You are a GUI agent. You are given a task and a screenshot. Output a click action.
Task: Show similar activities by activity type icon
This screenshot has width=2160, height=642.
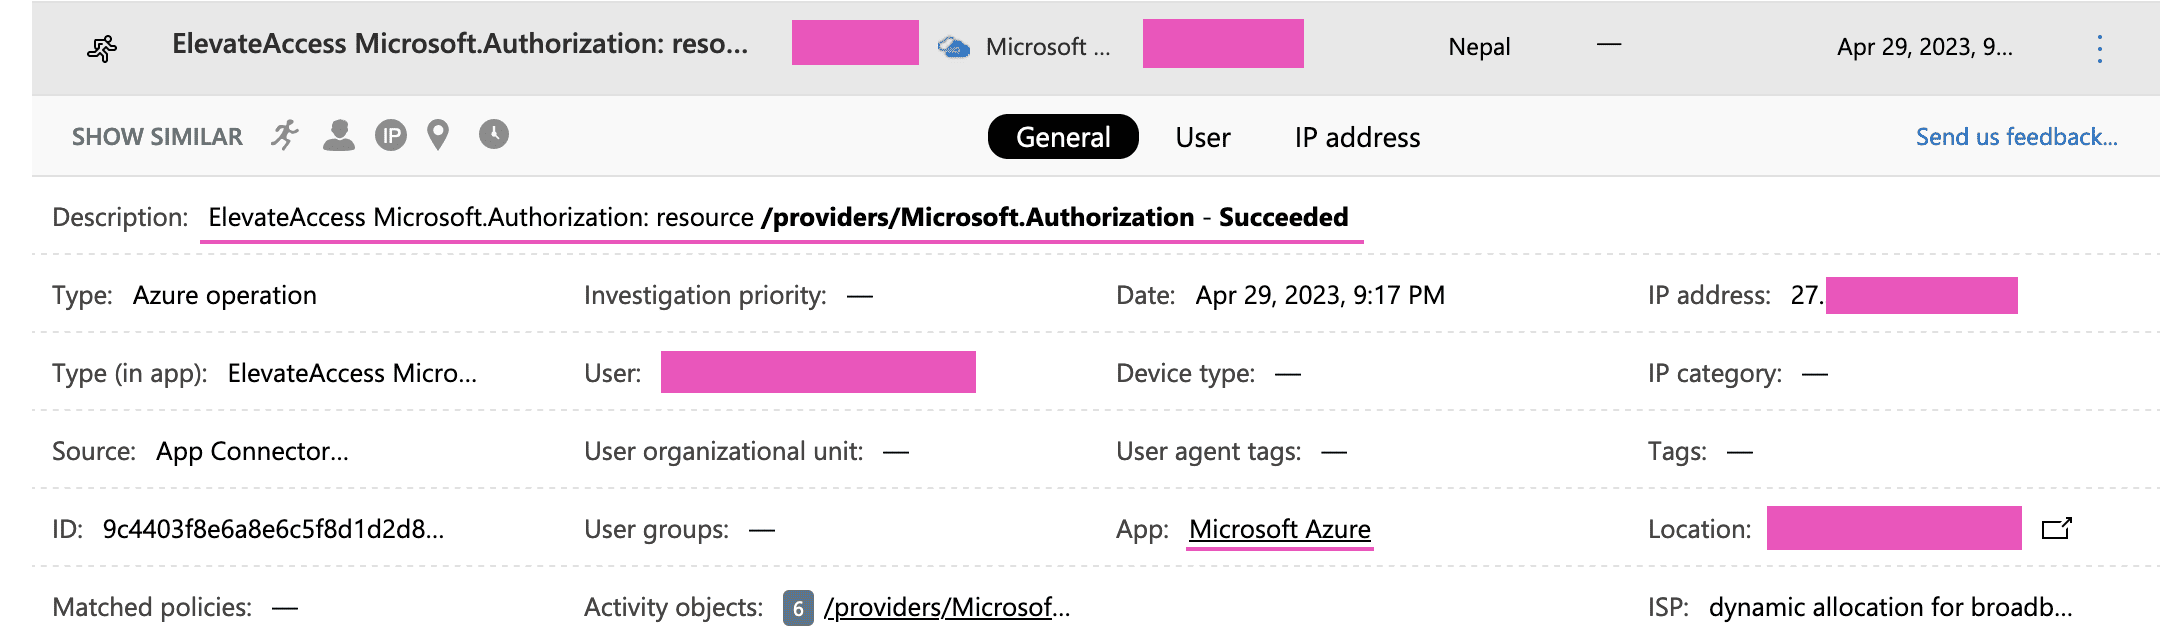coord(285,135)
